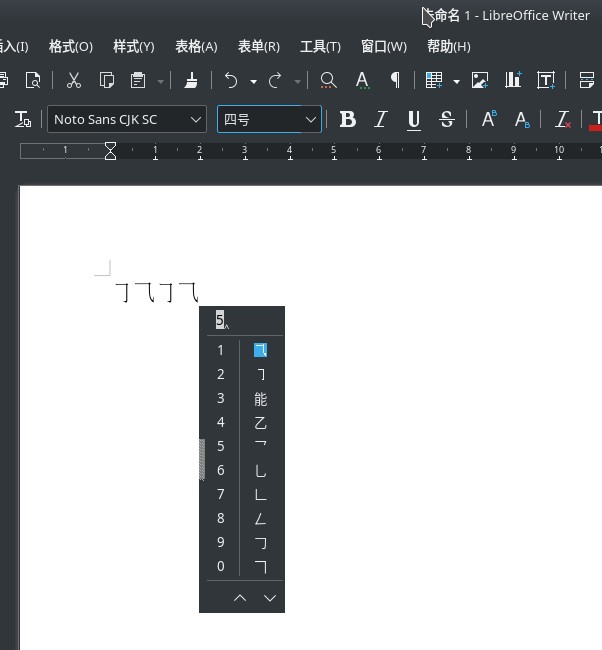
Task: Open the Redo history dropdown arrow
Action: (297, 82)
